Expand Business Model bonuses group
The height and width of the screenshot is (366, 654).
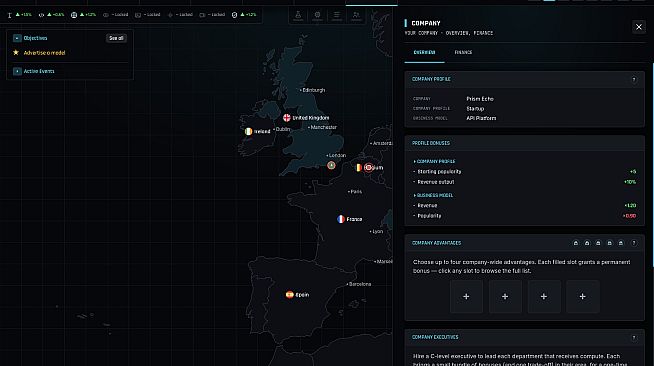[x=433, y=195]
